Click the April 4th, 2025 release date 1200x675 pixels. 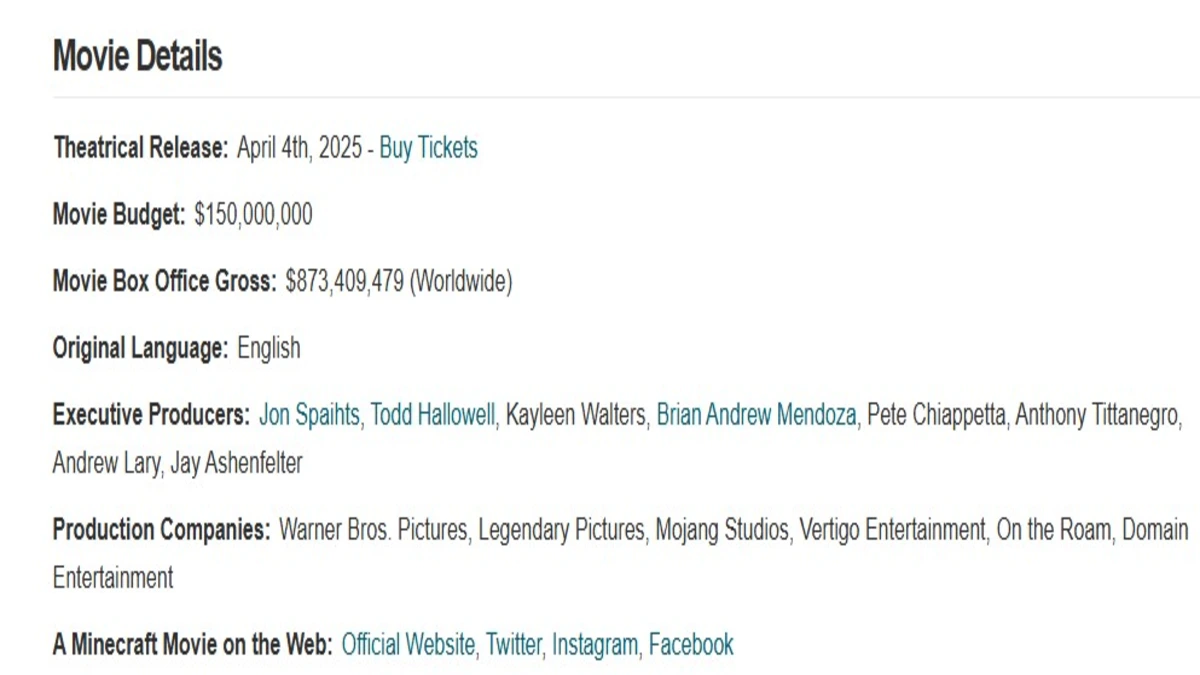coord(300,149)
